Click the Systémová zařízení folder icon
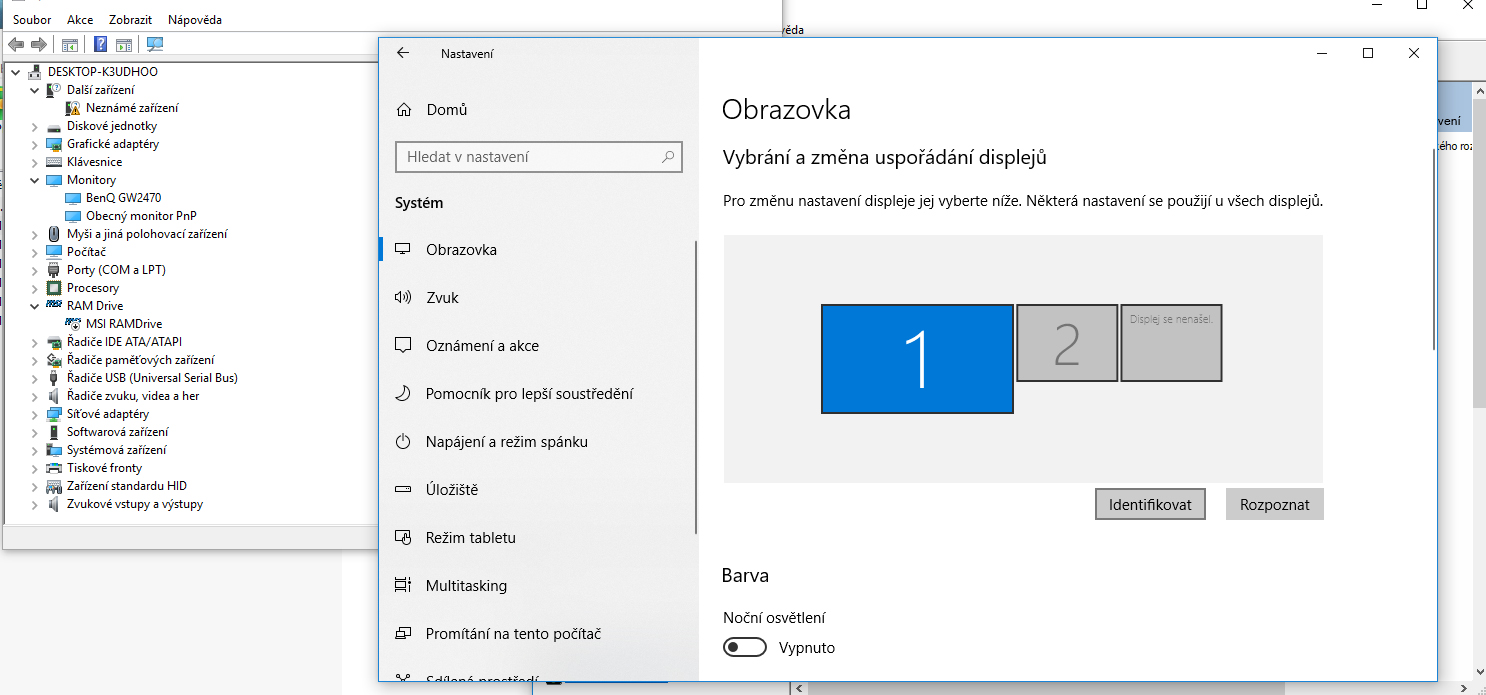Viewport: 1486px width, 695px height. [54, 450]
